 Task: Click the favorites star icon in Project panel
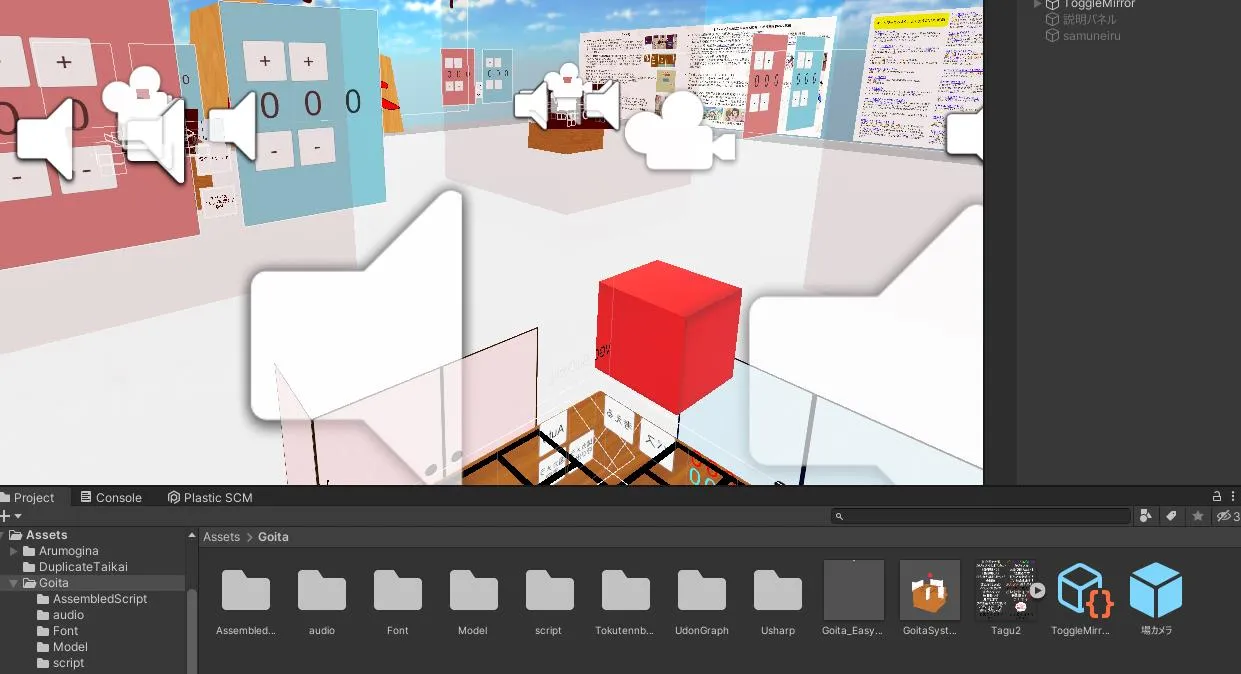click(x=1198, y=516)
